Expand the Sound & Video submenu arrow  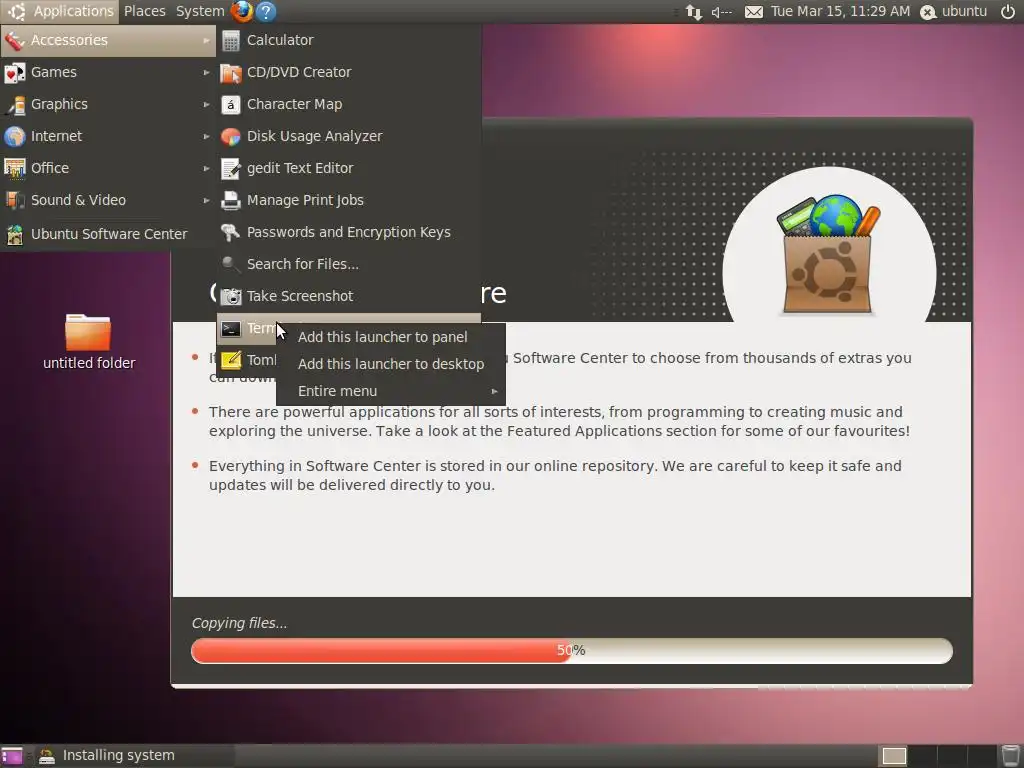click(x=206, y=200)
